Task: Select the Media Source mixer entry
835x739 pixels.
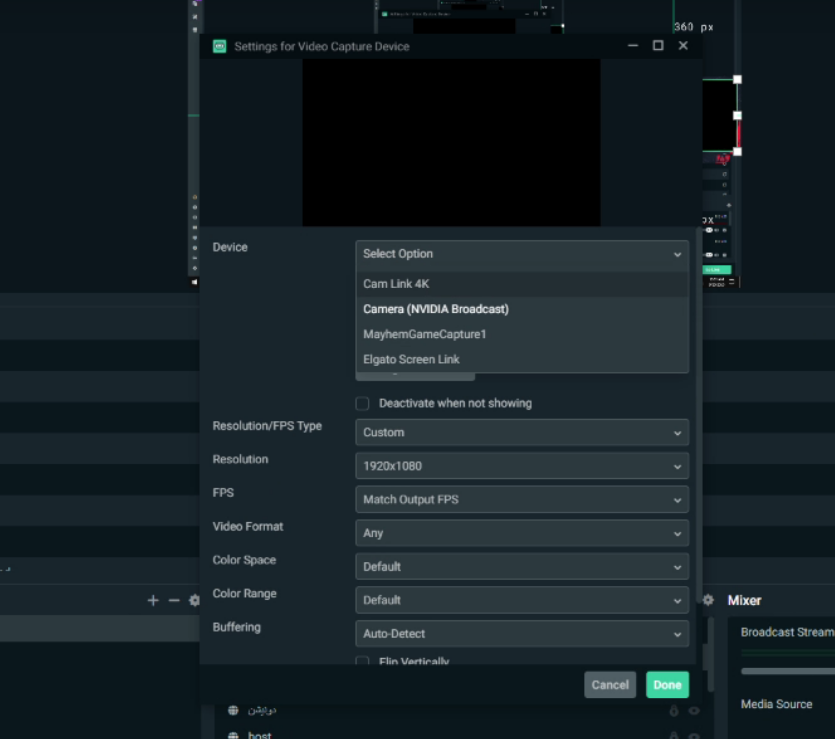Action: [776, 704]
